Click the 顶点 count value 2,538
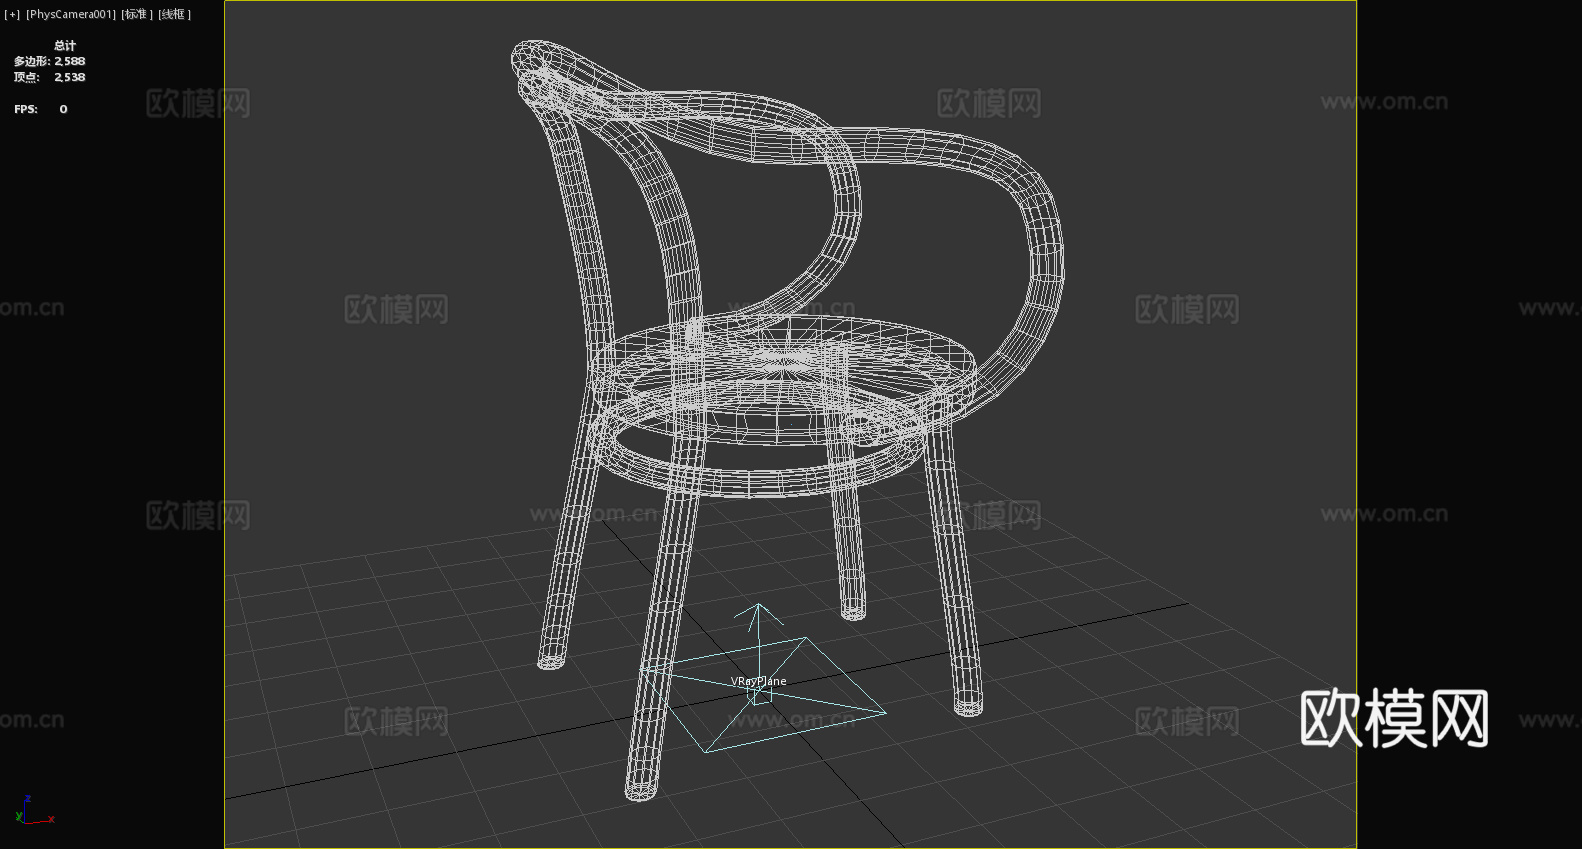 (70, 77)
